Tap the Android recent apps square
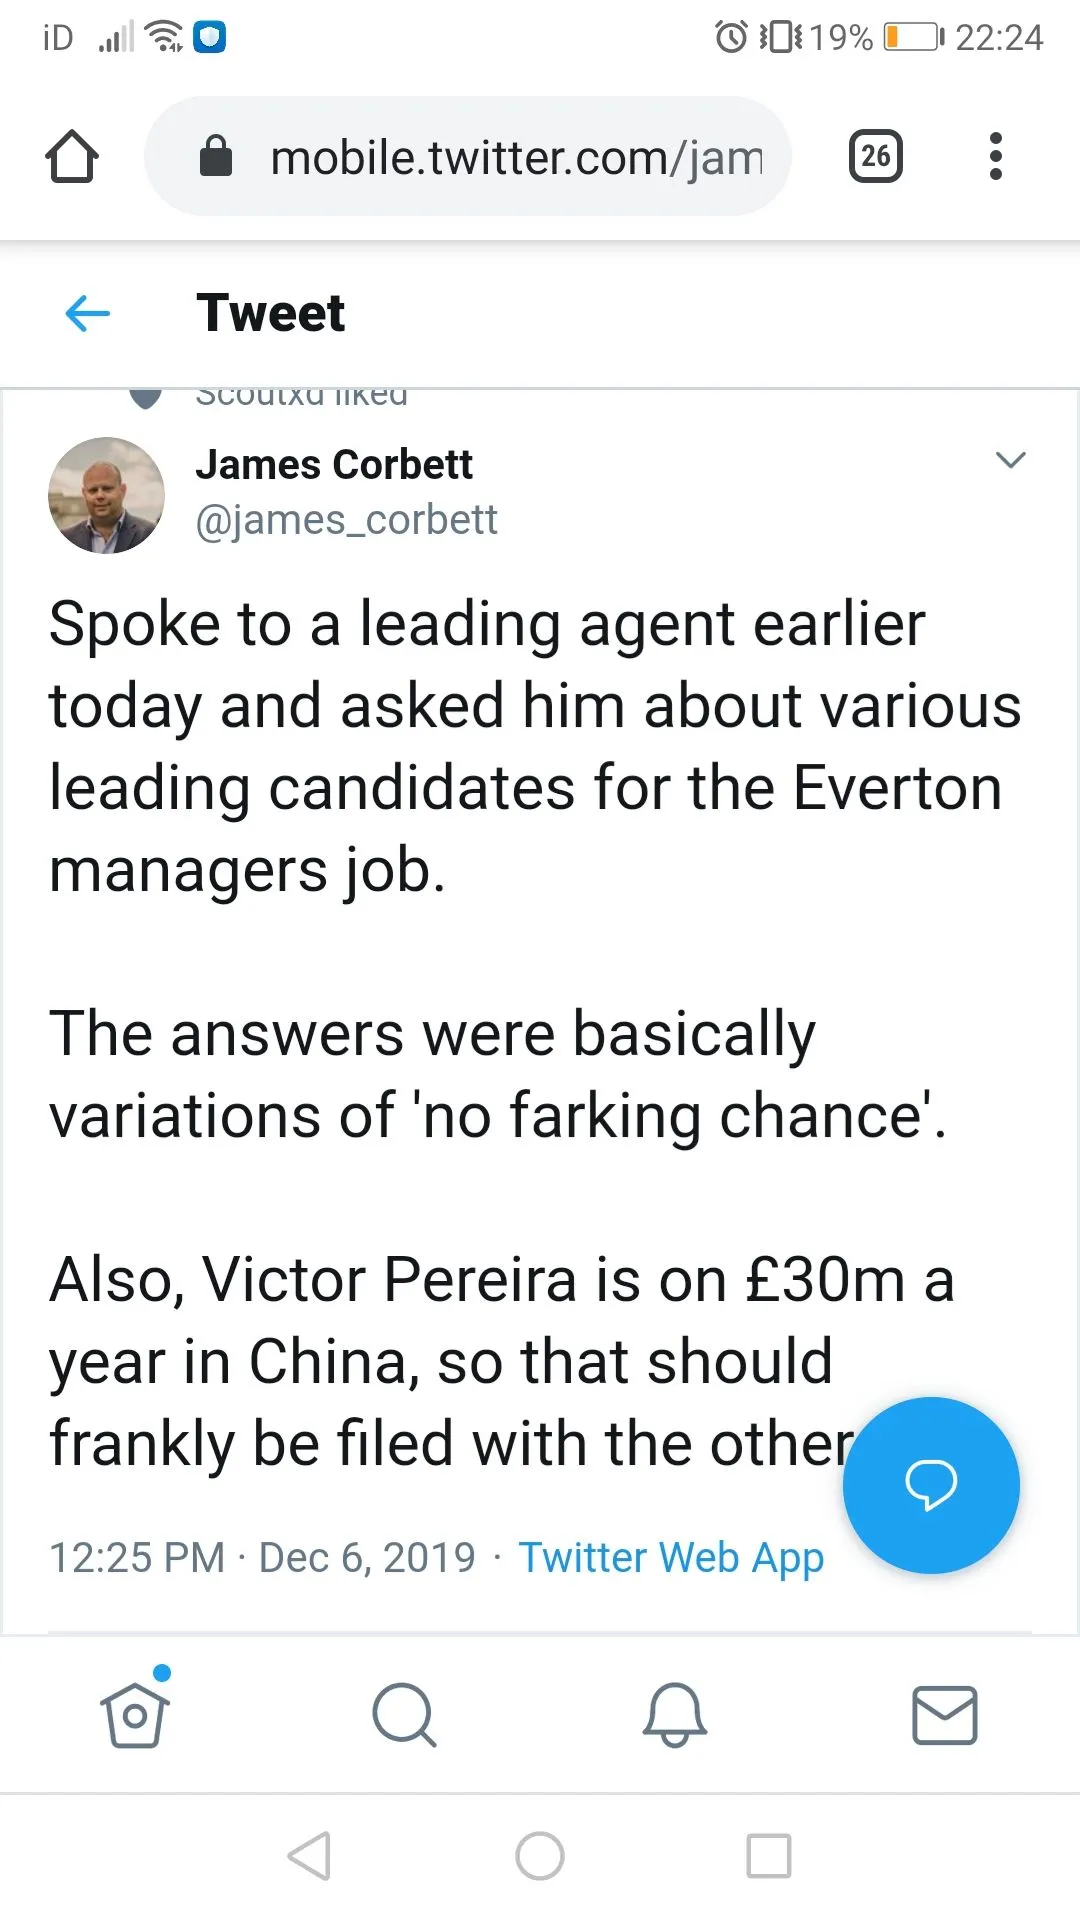1080x1920 pixels. click(769, 1856)
